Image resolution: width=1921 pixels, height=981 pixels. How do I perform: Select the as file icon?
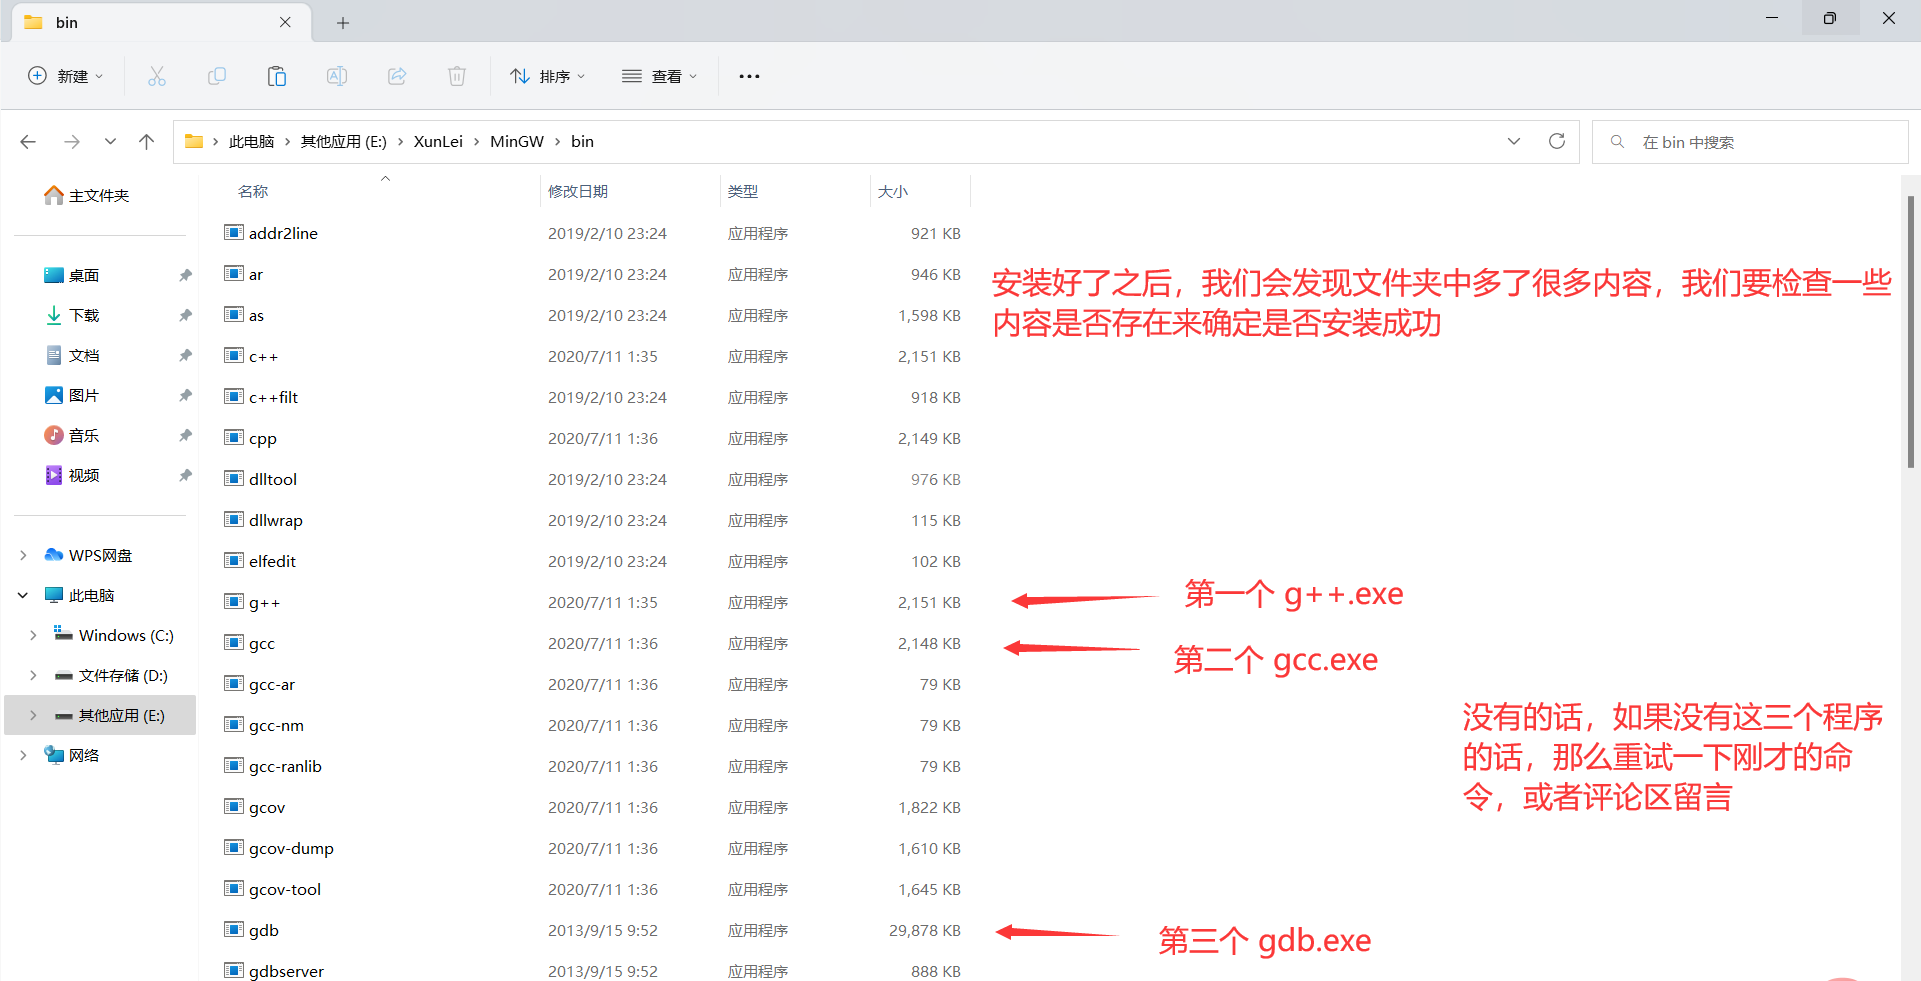(234, 315)
